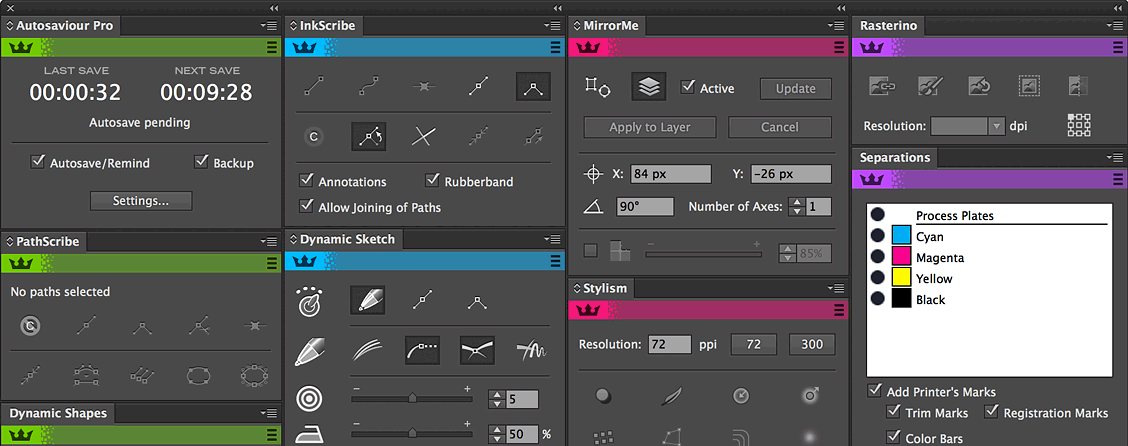Select the highlighted pencil tool in Dynamic Sketch
The width and height of the screenshot is (1128, 446).
pos(368,300)
